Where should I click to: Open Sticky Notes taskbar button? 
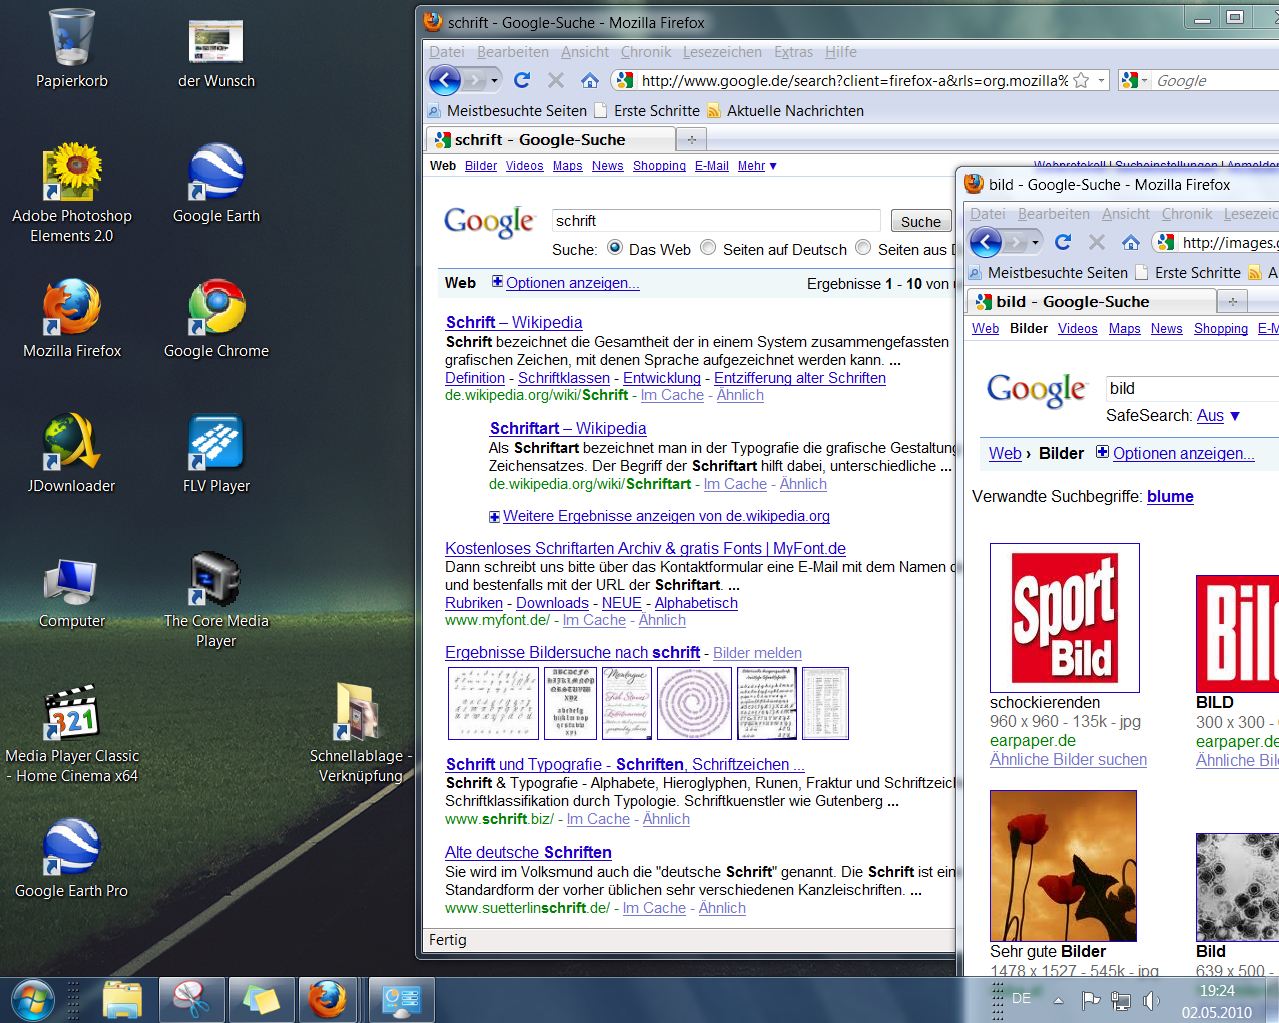point(261,999)
